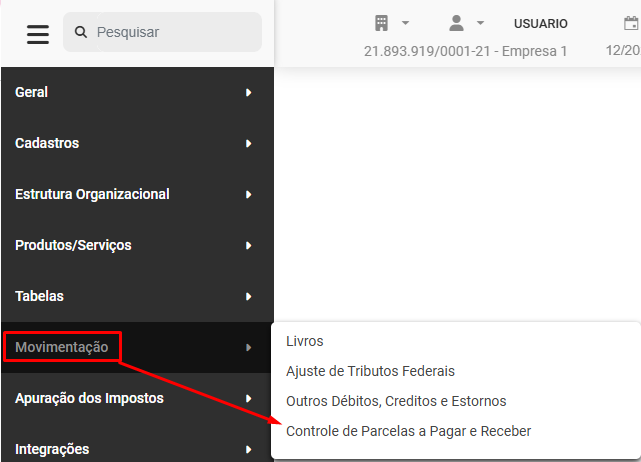Open Controle de Parcelas a Pagar e Receber
The width and height of the screenshot is (641, 462).
click(x=408, y=431)
